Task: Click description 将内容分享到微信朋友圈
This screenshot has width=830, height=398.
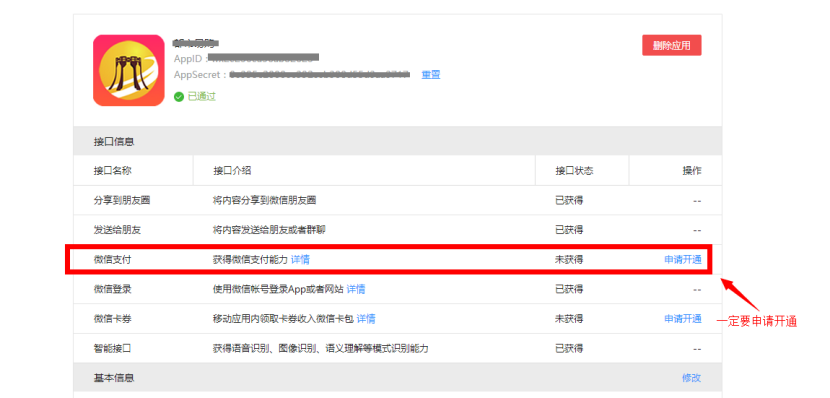Action: [265, 200]
